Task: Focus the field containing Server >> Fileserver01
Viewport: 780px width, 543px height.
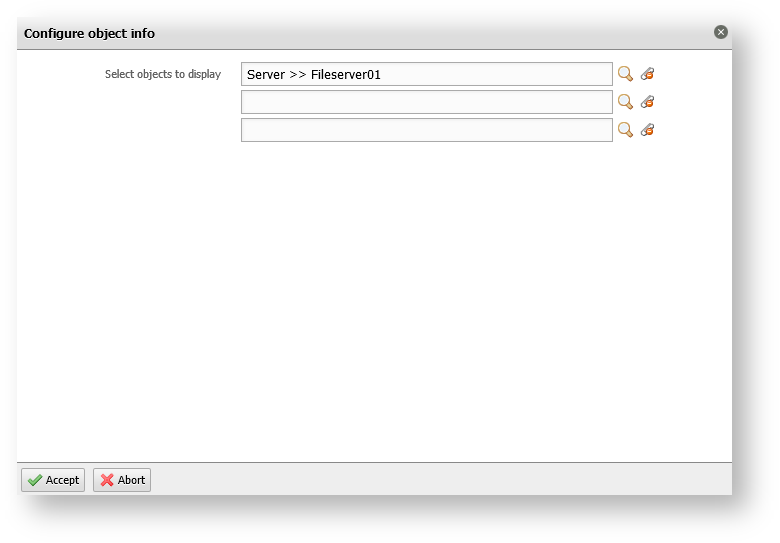Action: (427, 74)
